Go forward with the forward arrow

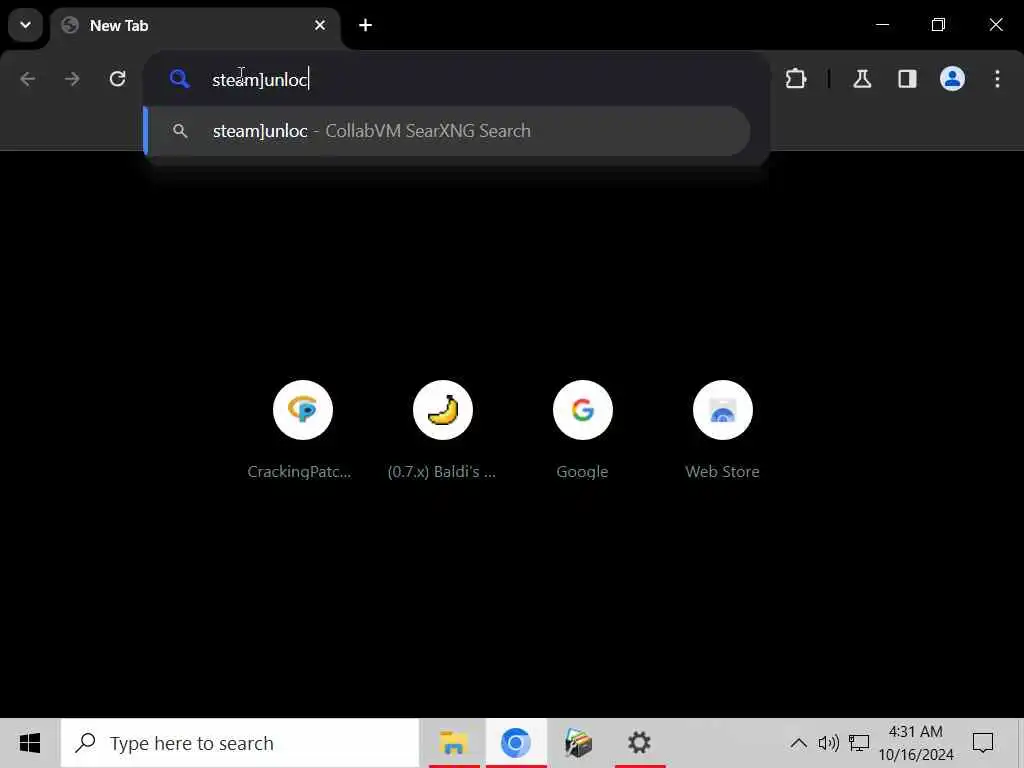pyautogui.click(x=72, y=79)
